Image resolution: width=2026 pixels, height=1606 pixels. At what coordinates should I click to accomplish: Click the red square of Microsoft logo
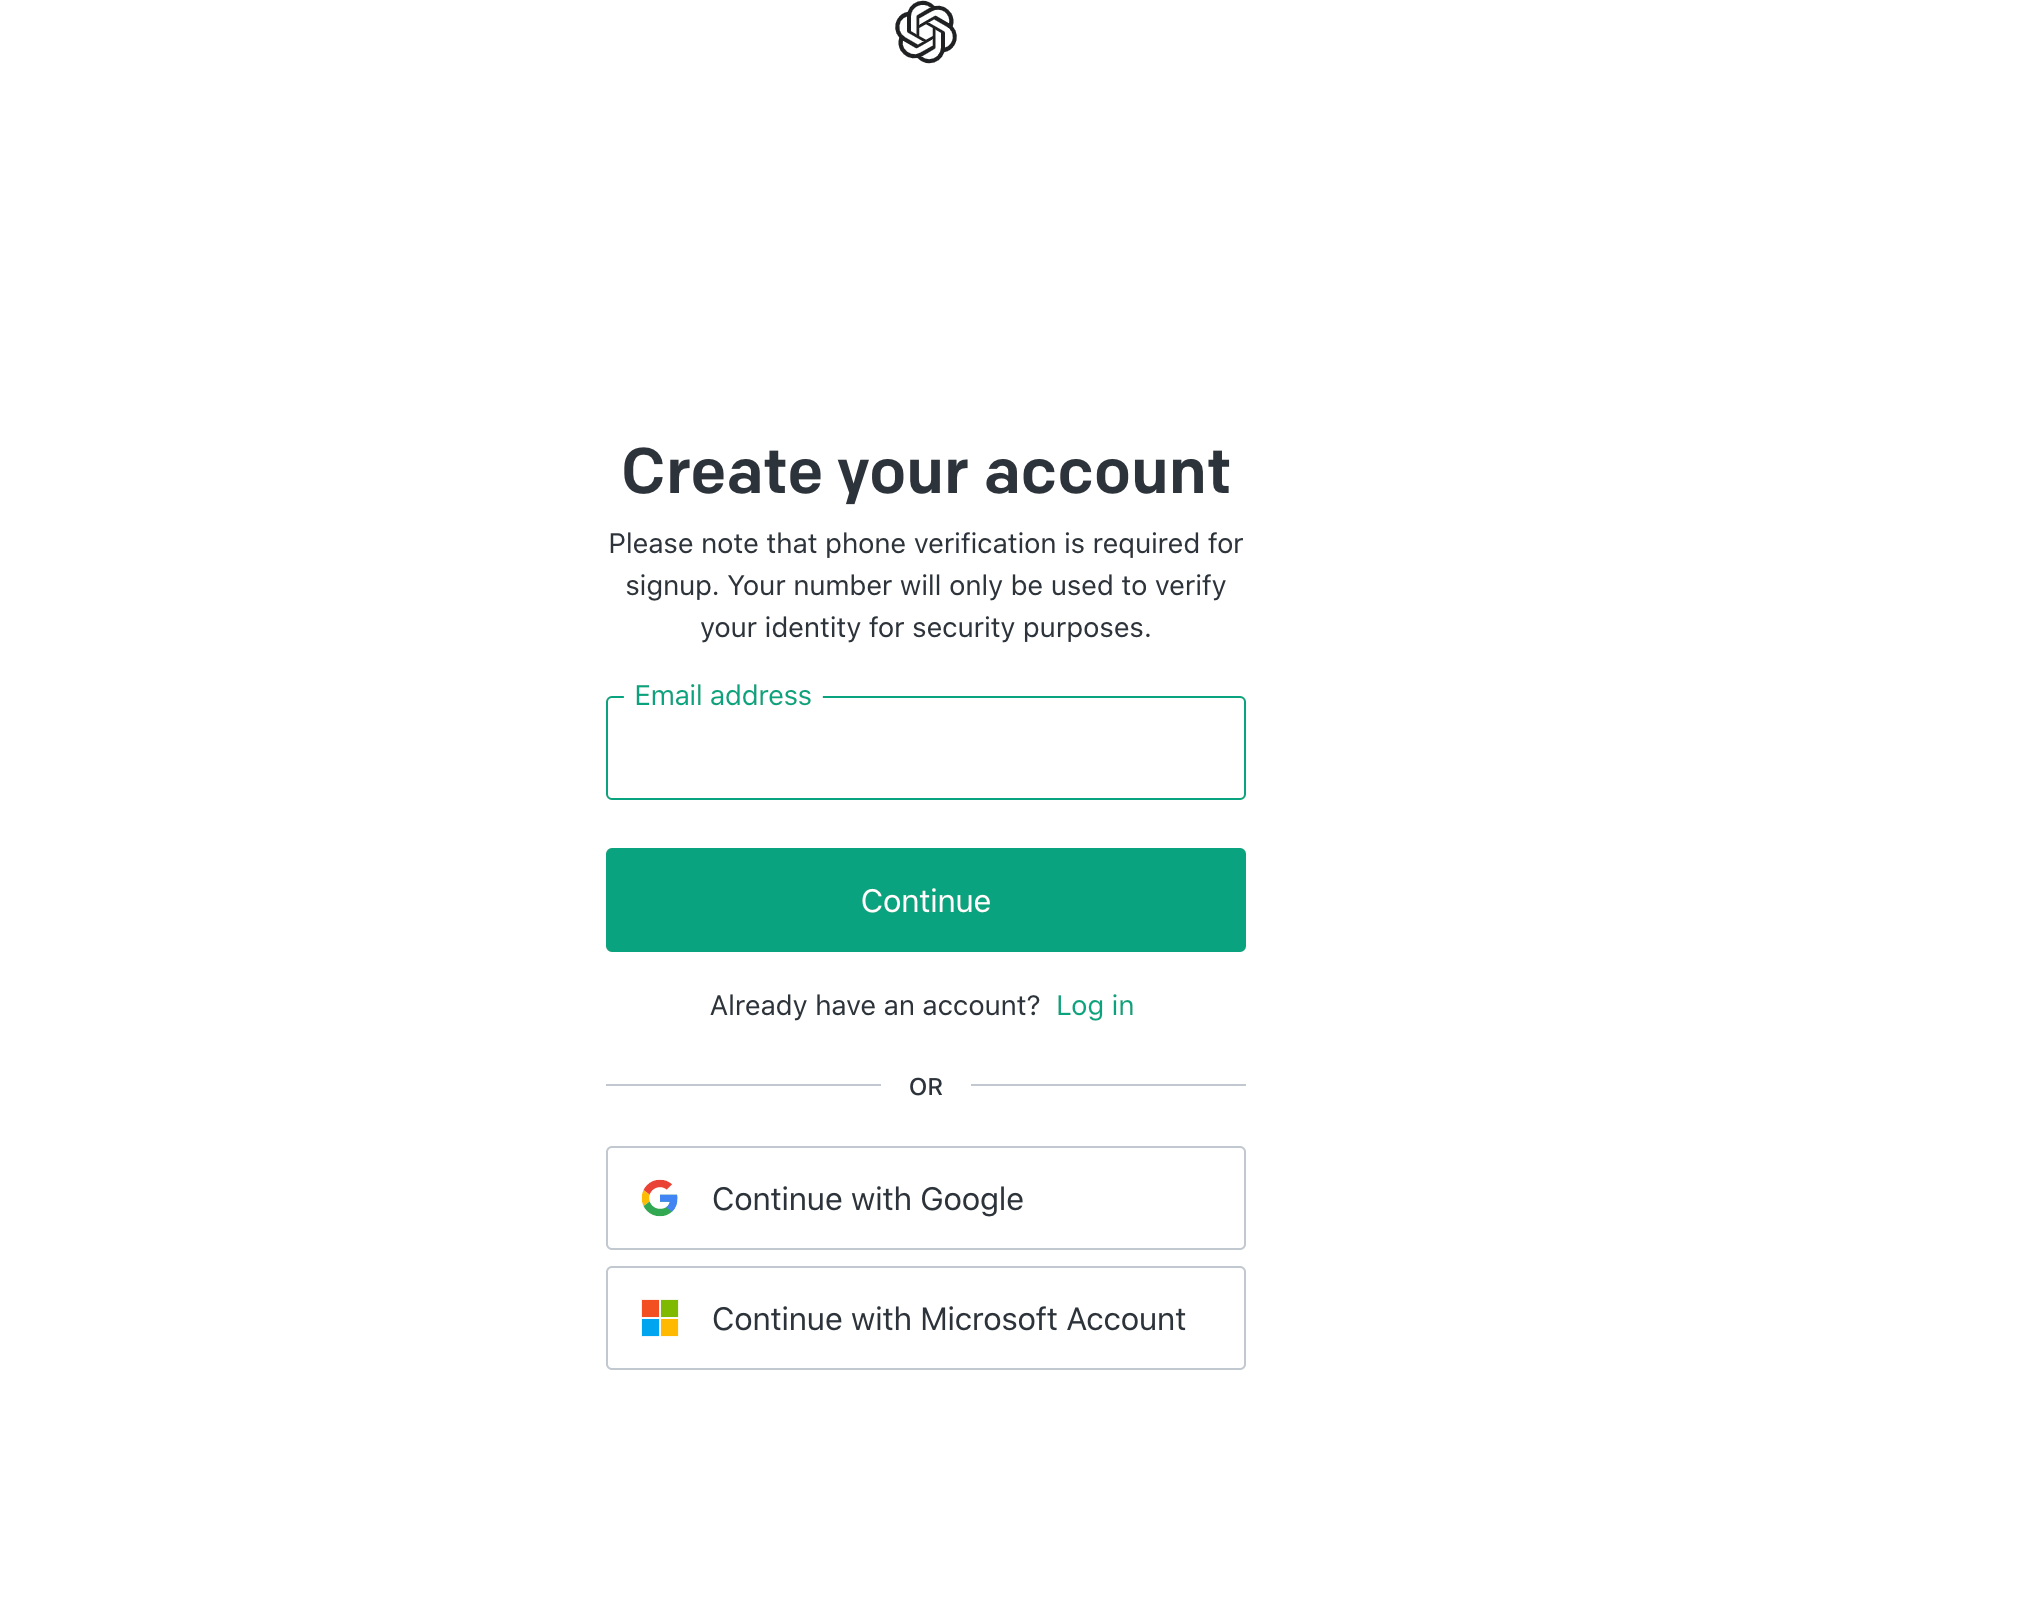[x=650, y=1308]
